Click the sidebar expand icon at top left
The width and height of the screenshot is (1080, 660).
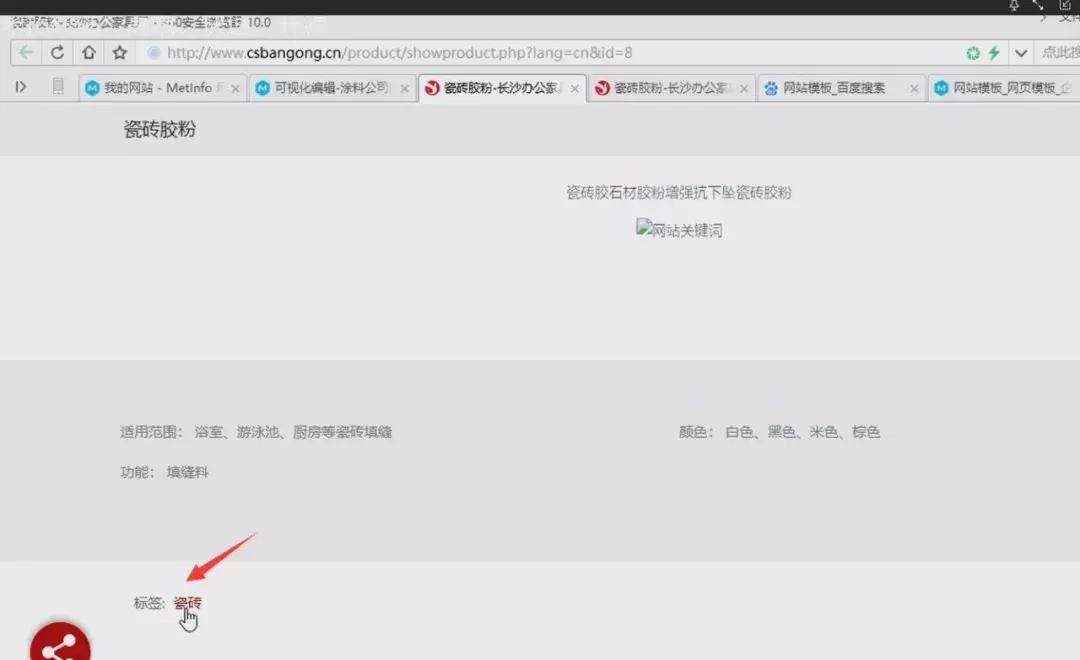[21, 87]
